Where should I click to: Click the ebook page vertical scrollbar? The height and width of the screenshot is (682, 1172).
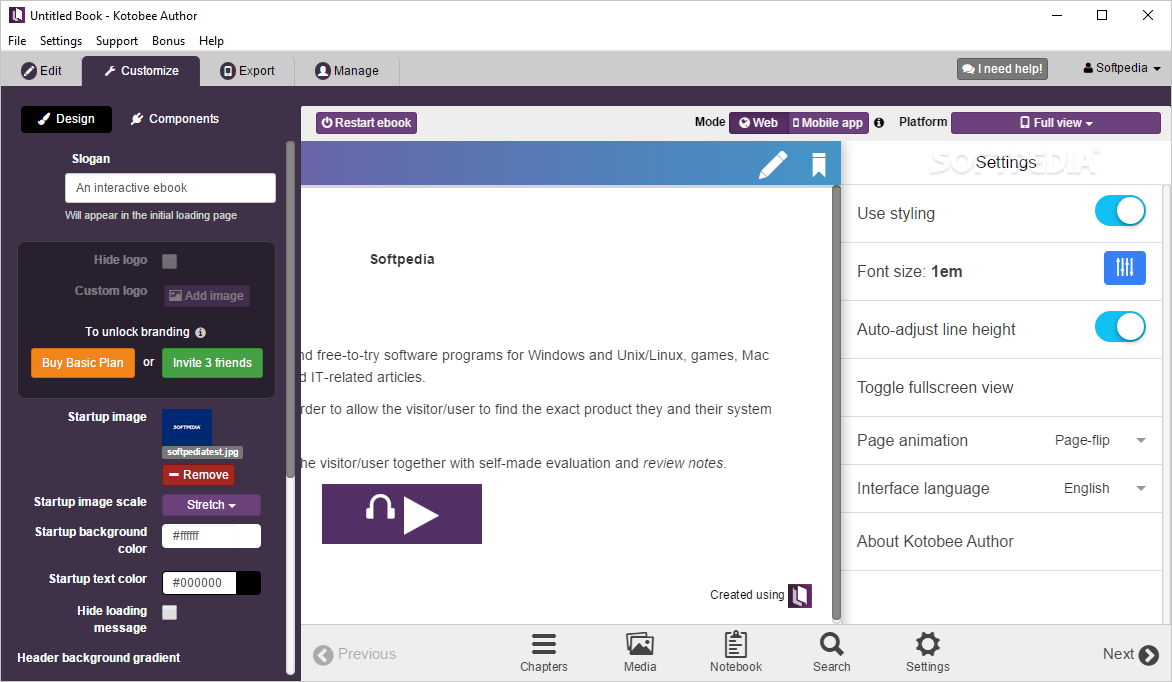836,404
